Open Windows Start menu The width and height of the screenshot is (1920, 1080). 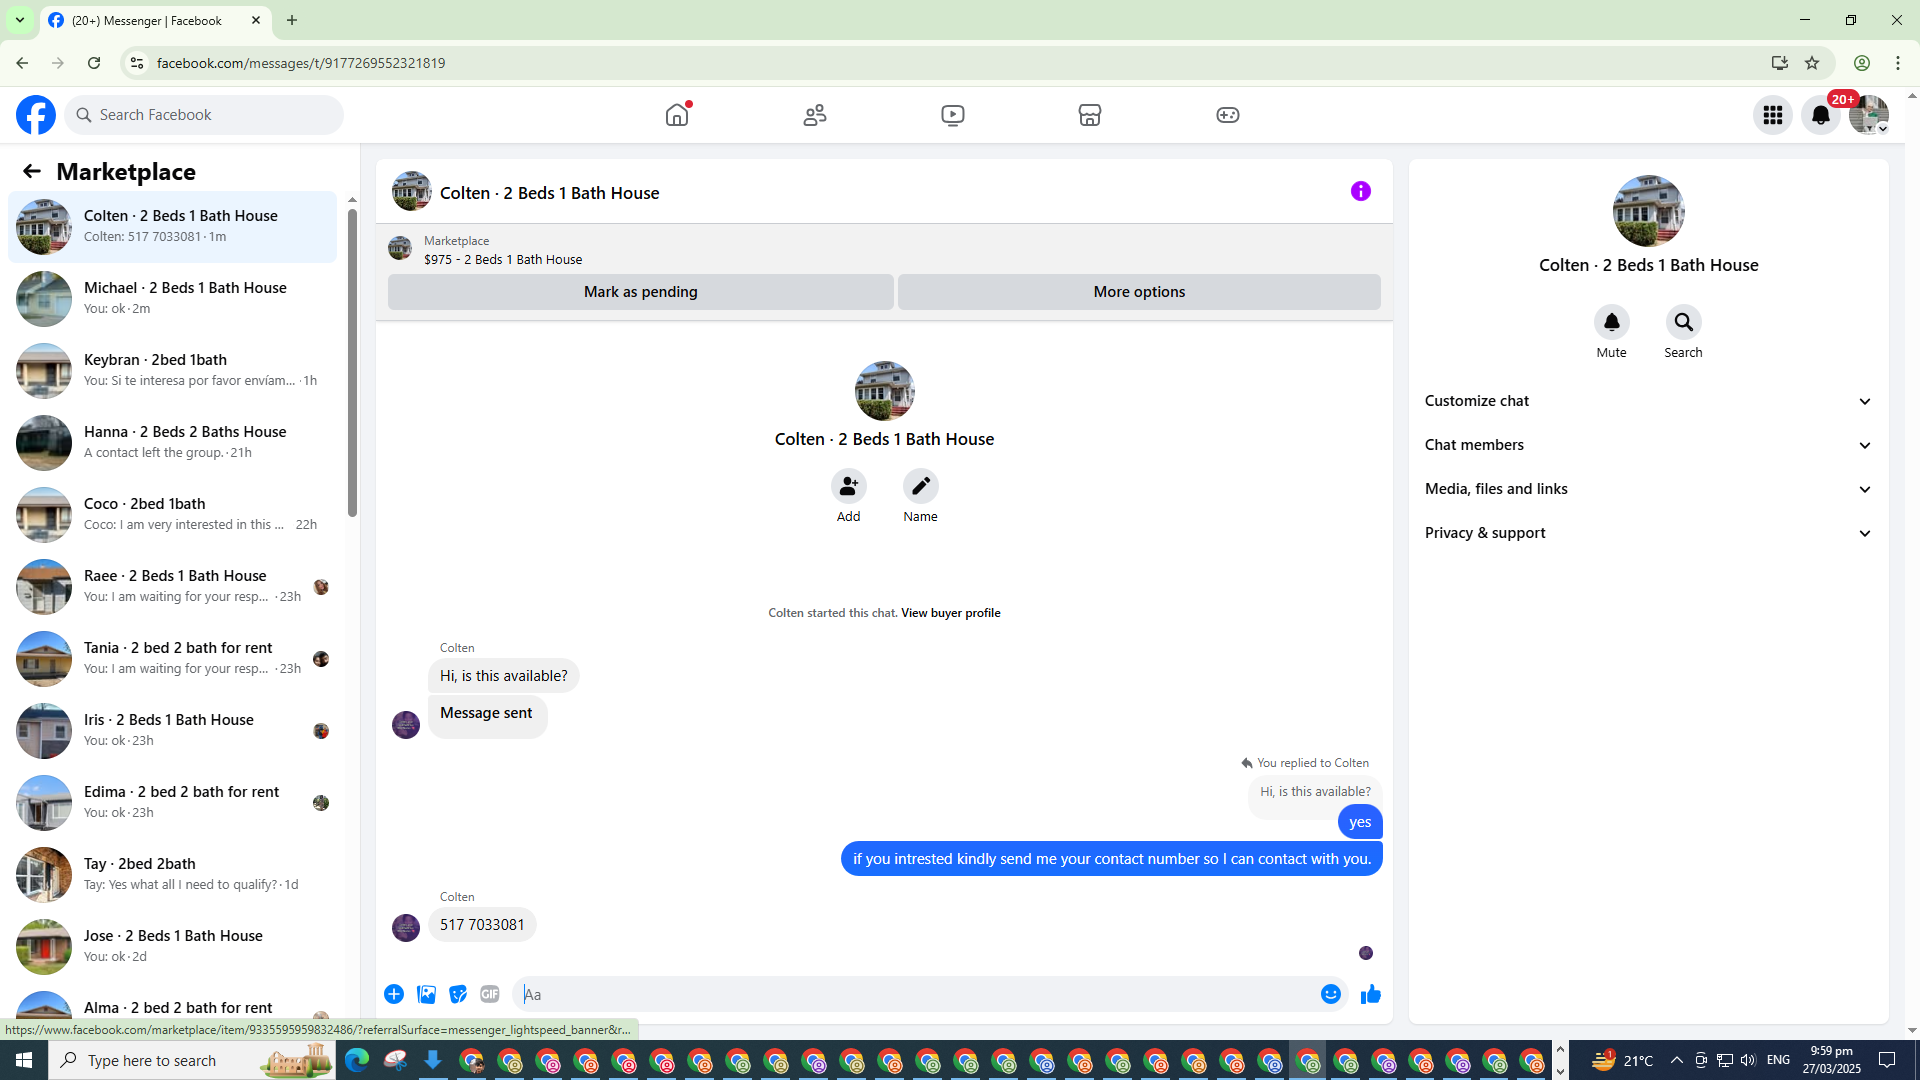click(x=24, y=1060)
